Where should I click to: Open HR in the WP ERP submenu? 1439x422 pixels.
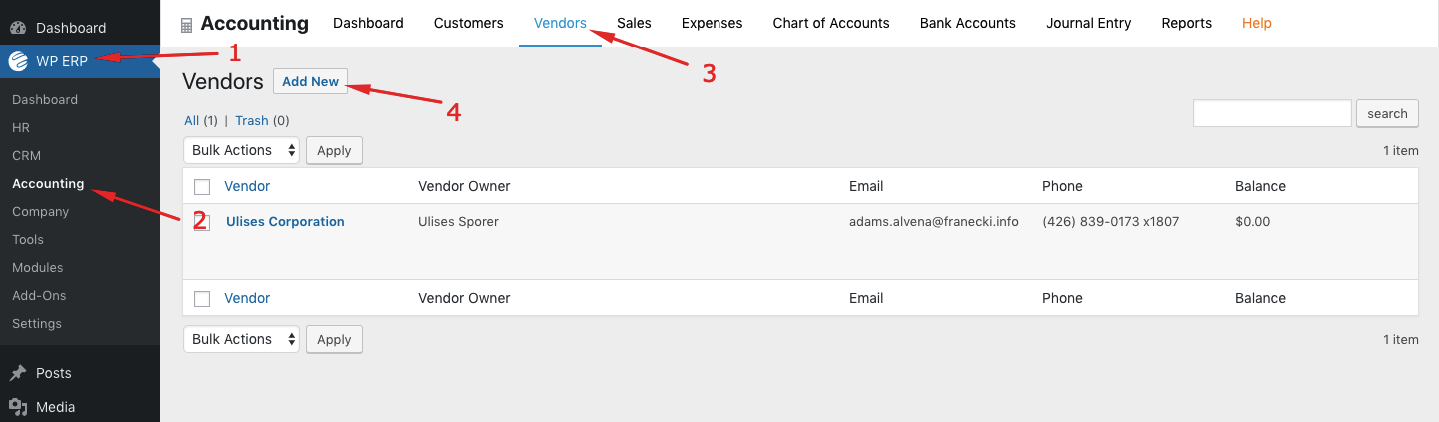click(x=21, y=128)
